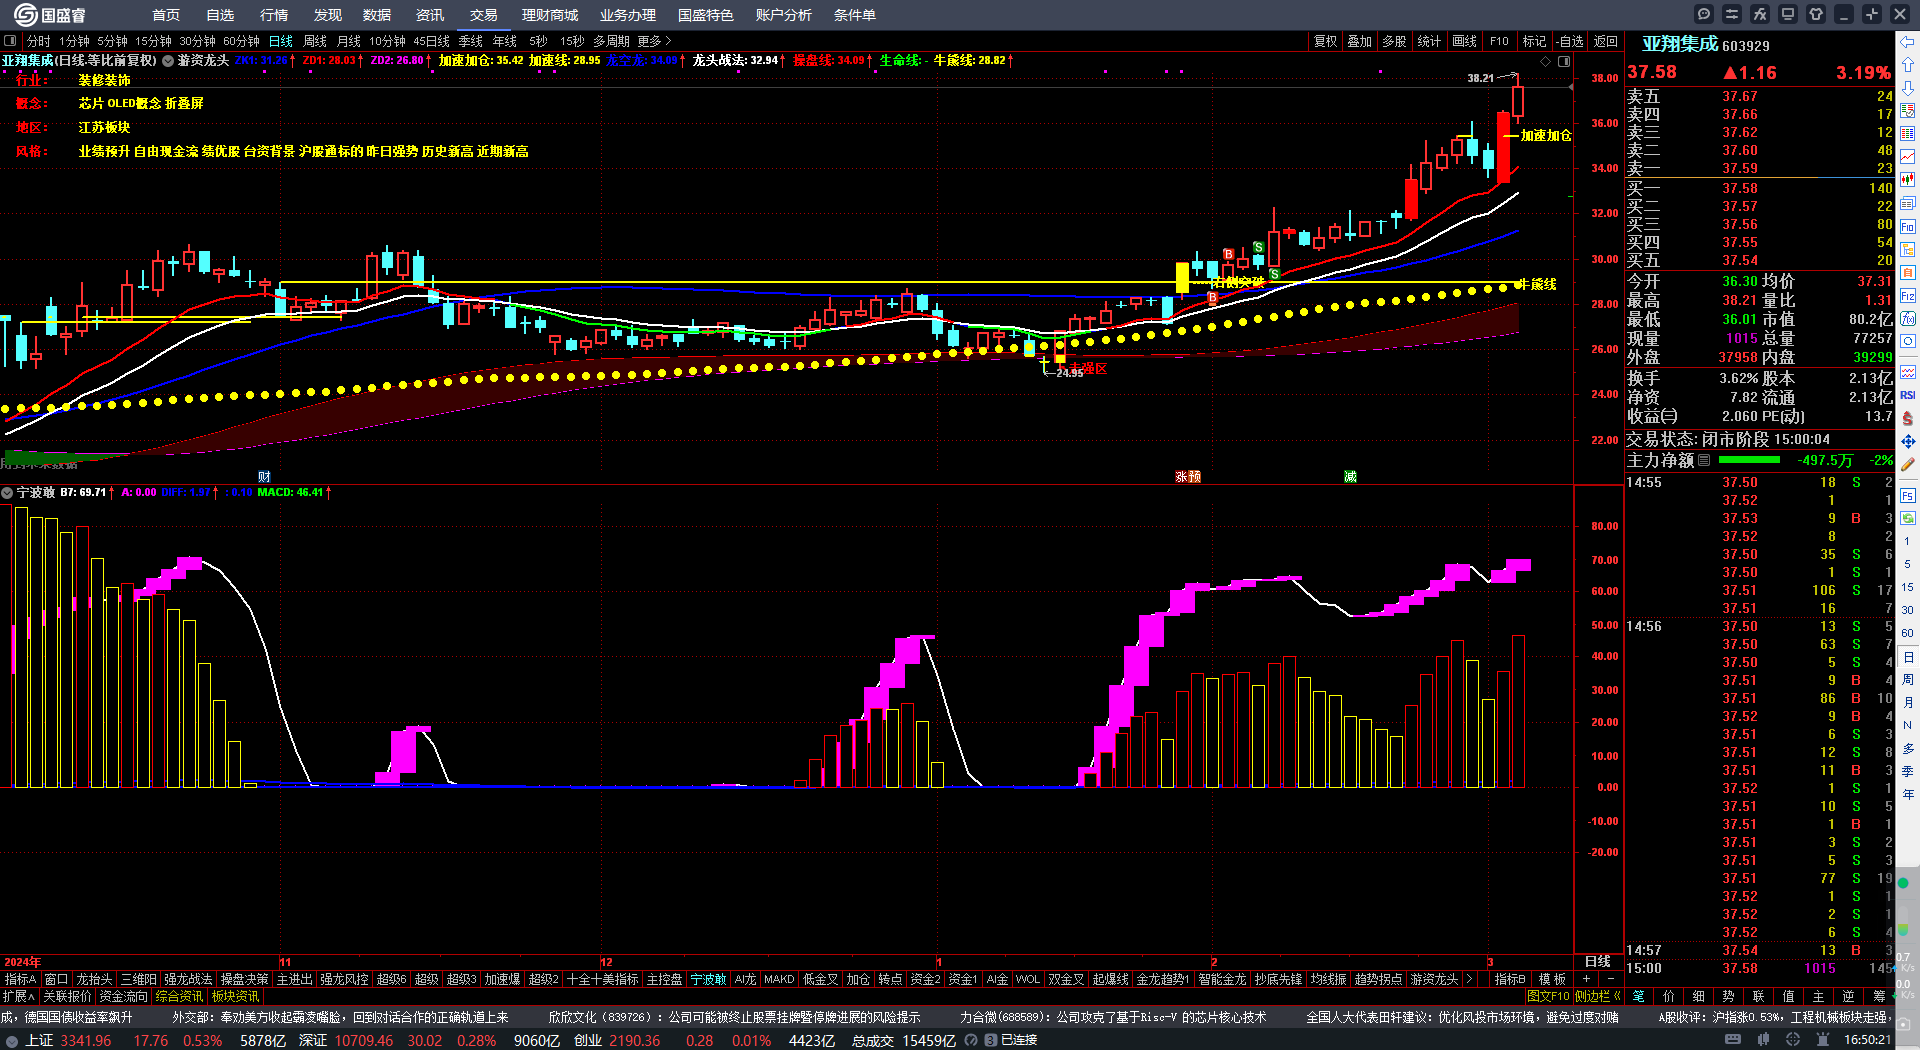
Task: Click the F10 company info icon in sidebar
Action: (x=1908, y=227)
